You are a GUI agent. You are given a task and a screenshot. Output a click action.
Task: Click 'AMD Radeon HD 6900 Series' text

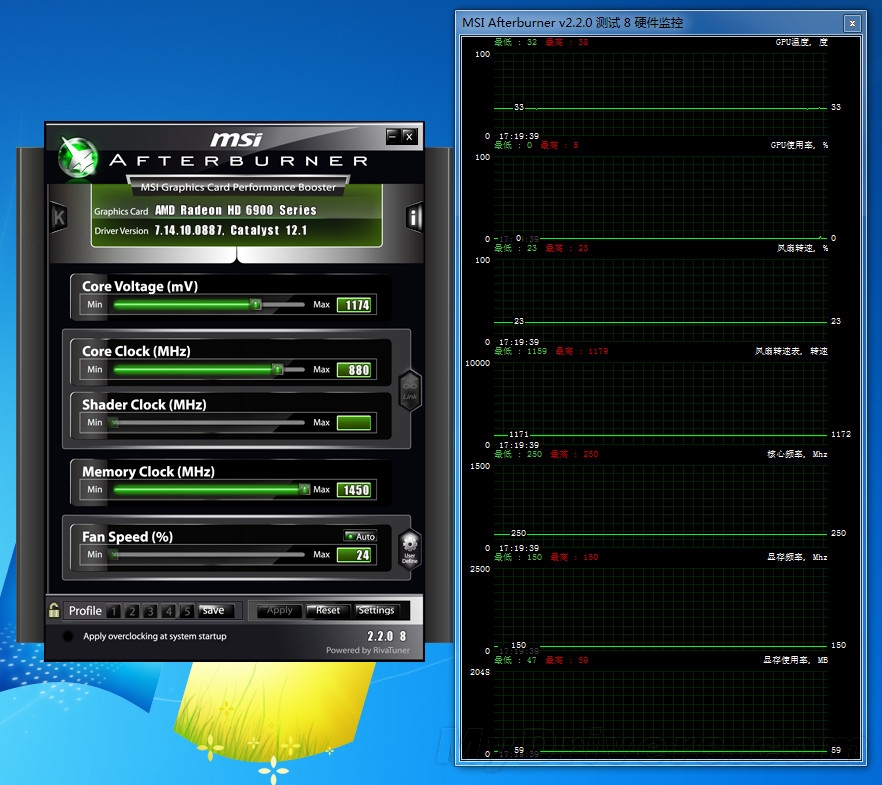click(236, 210)
